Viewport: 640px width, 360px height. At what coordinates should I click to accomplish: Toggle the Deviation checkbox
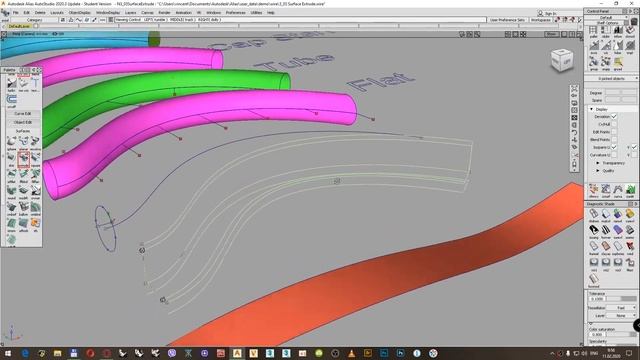(x=613, y=117)
